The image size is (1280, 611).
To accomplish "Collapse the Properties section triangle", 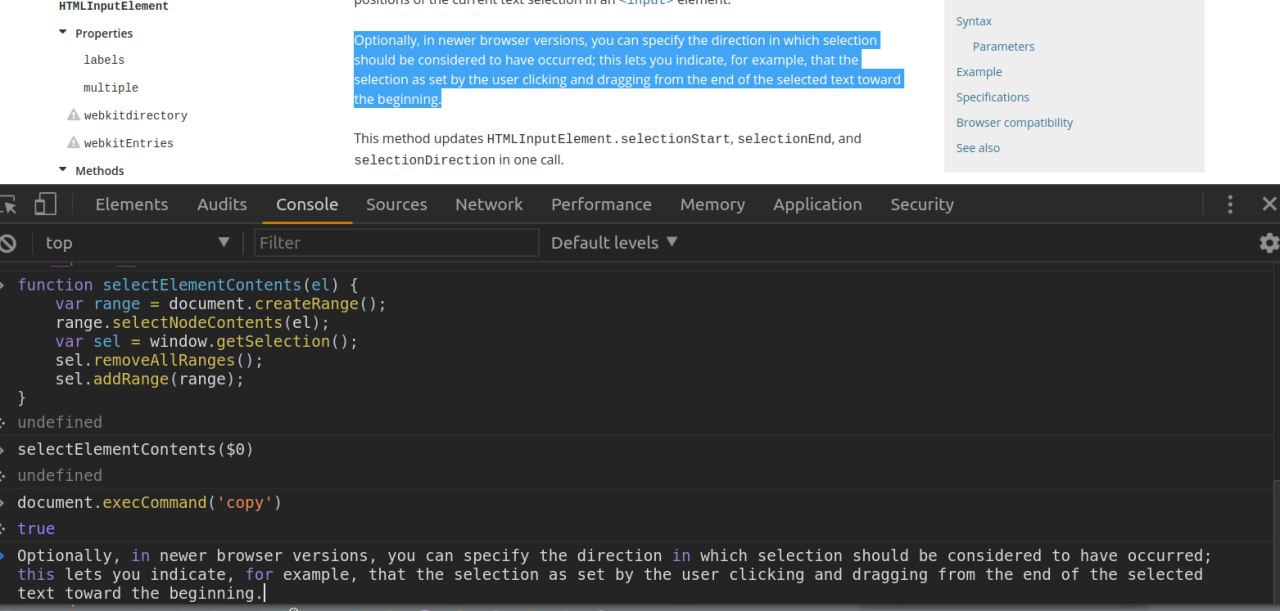I will click(x=63, y=33).
